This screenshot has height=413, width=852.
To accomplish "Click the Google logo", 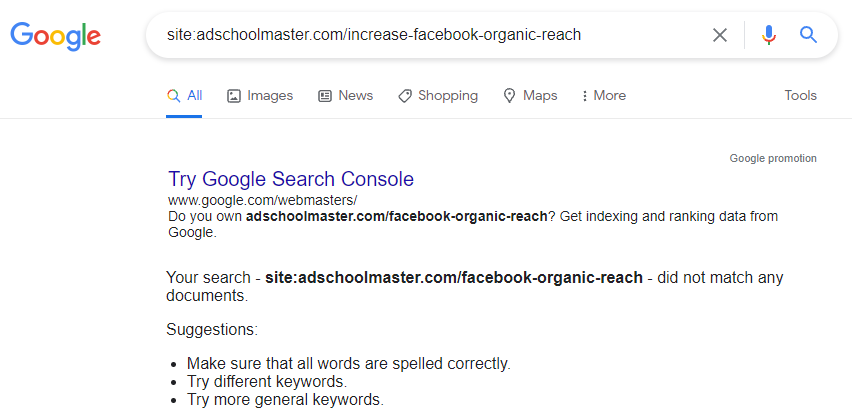I will point(55,36).
